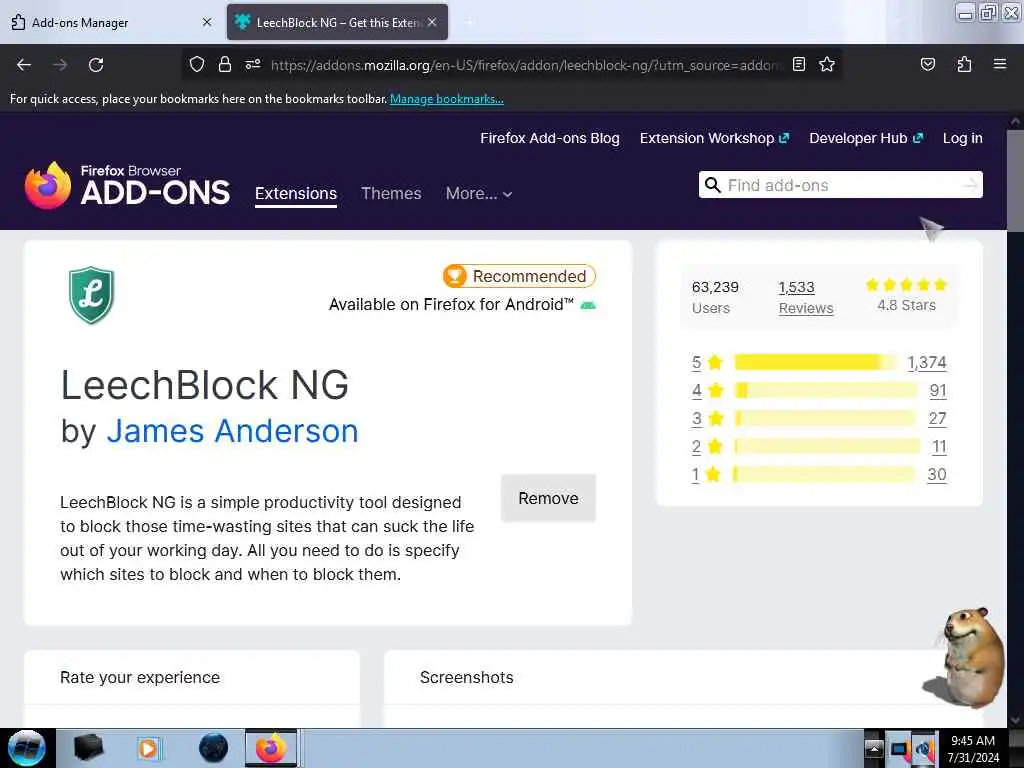Reload the current page
Screen dimensions: 1024x768
pyautogui.click(x=96, y=65)
